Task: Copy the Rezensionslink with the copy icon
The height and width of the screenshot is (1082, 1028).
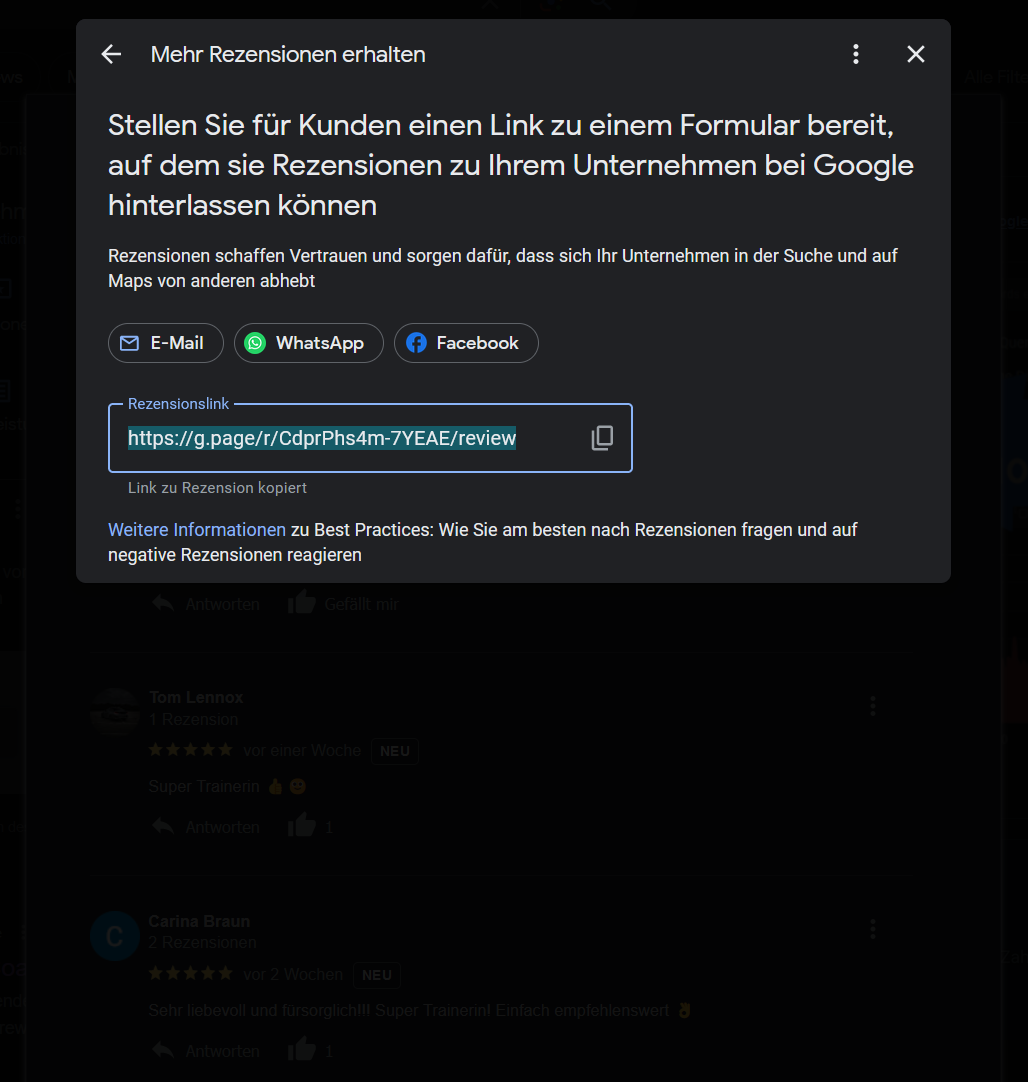Action: [602, 438]
